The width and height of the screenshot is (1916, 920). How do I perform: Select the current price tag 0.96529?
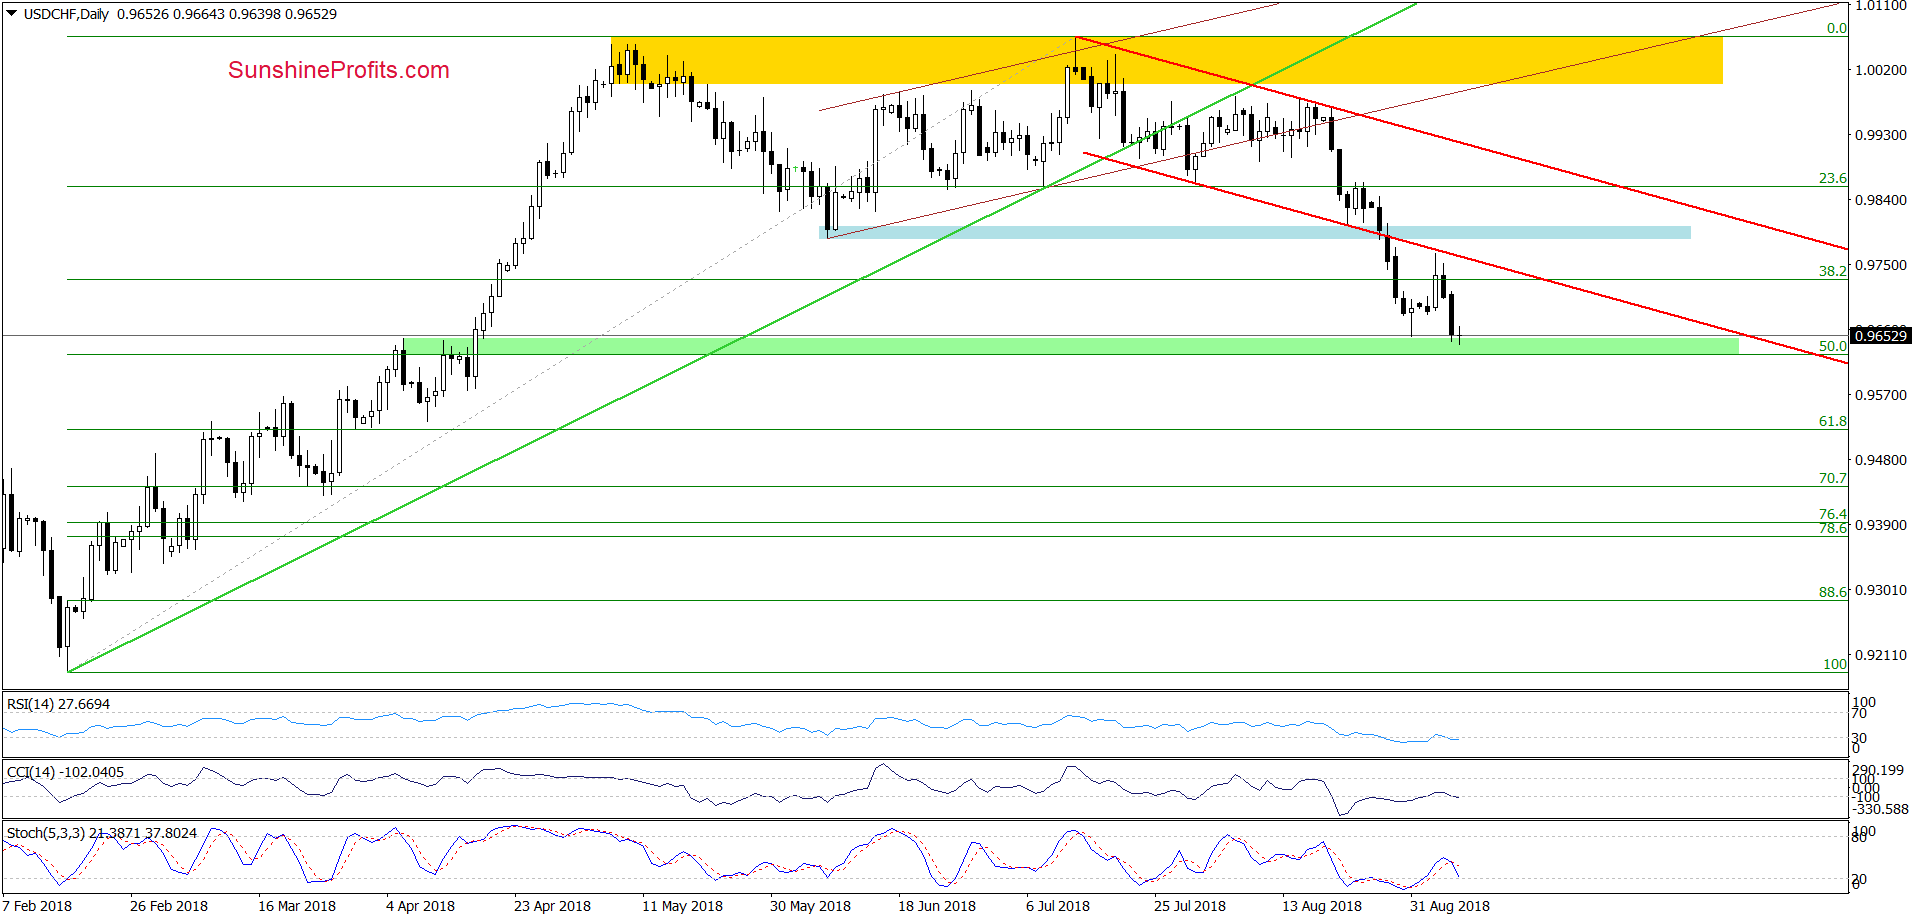(1880, 336)
